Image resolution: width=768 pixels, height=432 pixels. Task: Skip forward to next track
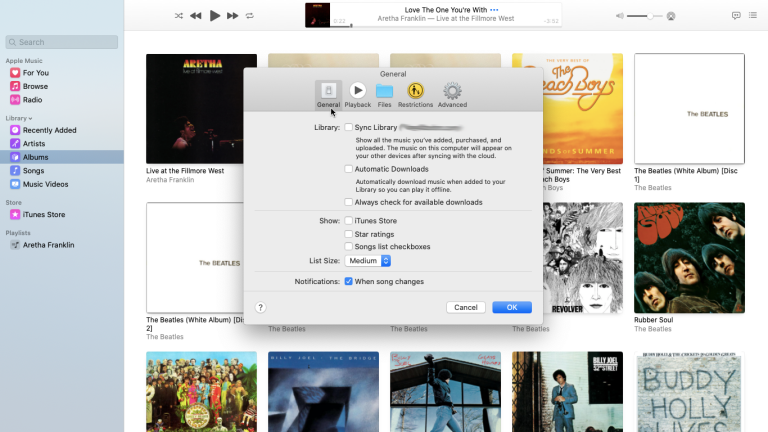233,16
